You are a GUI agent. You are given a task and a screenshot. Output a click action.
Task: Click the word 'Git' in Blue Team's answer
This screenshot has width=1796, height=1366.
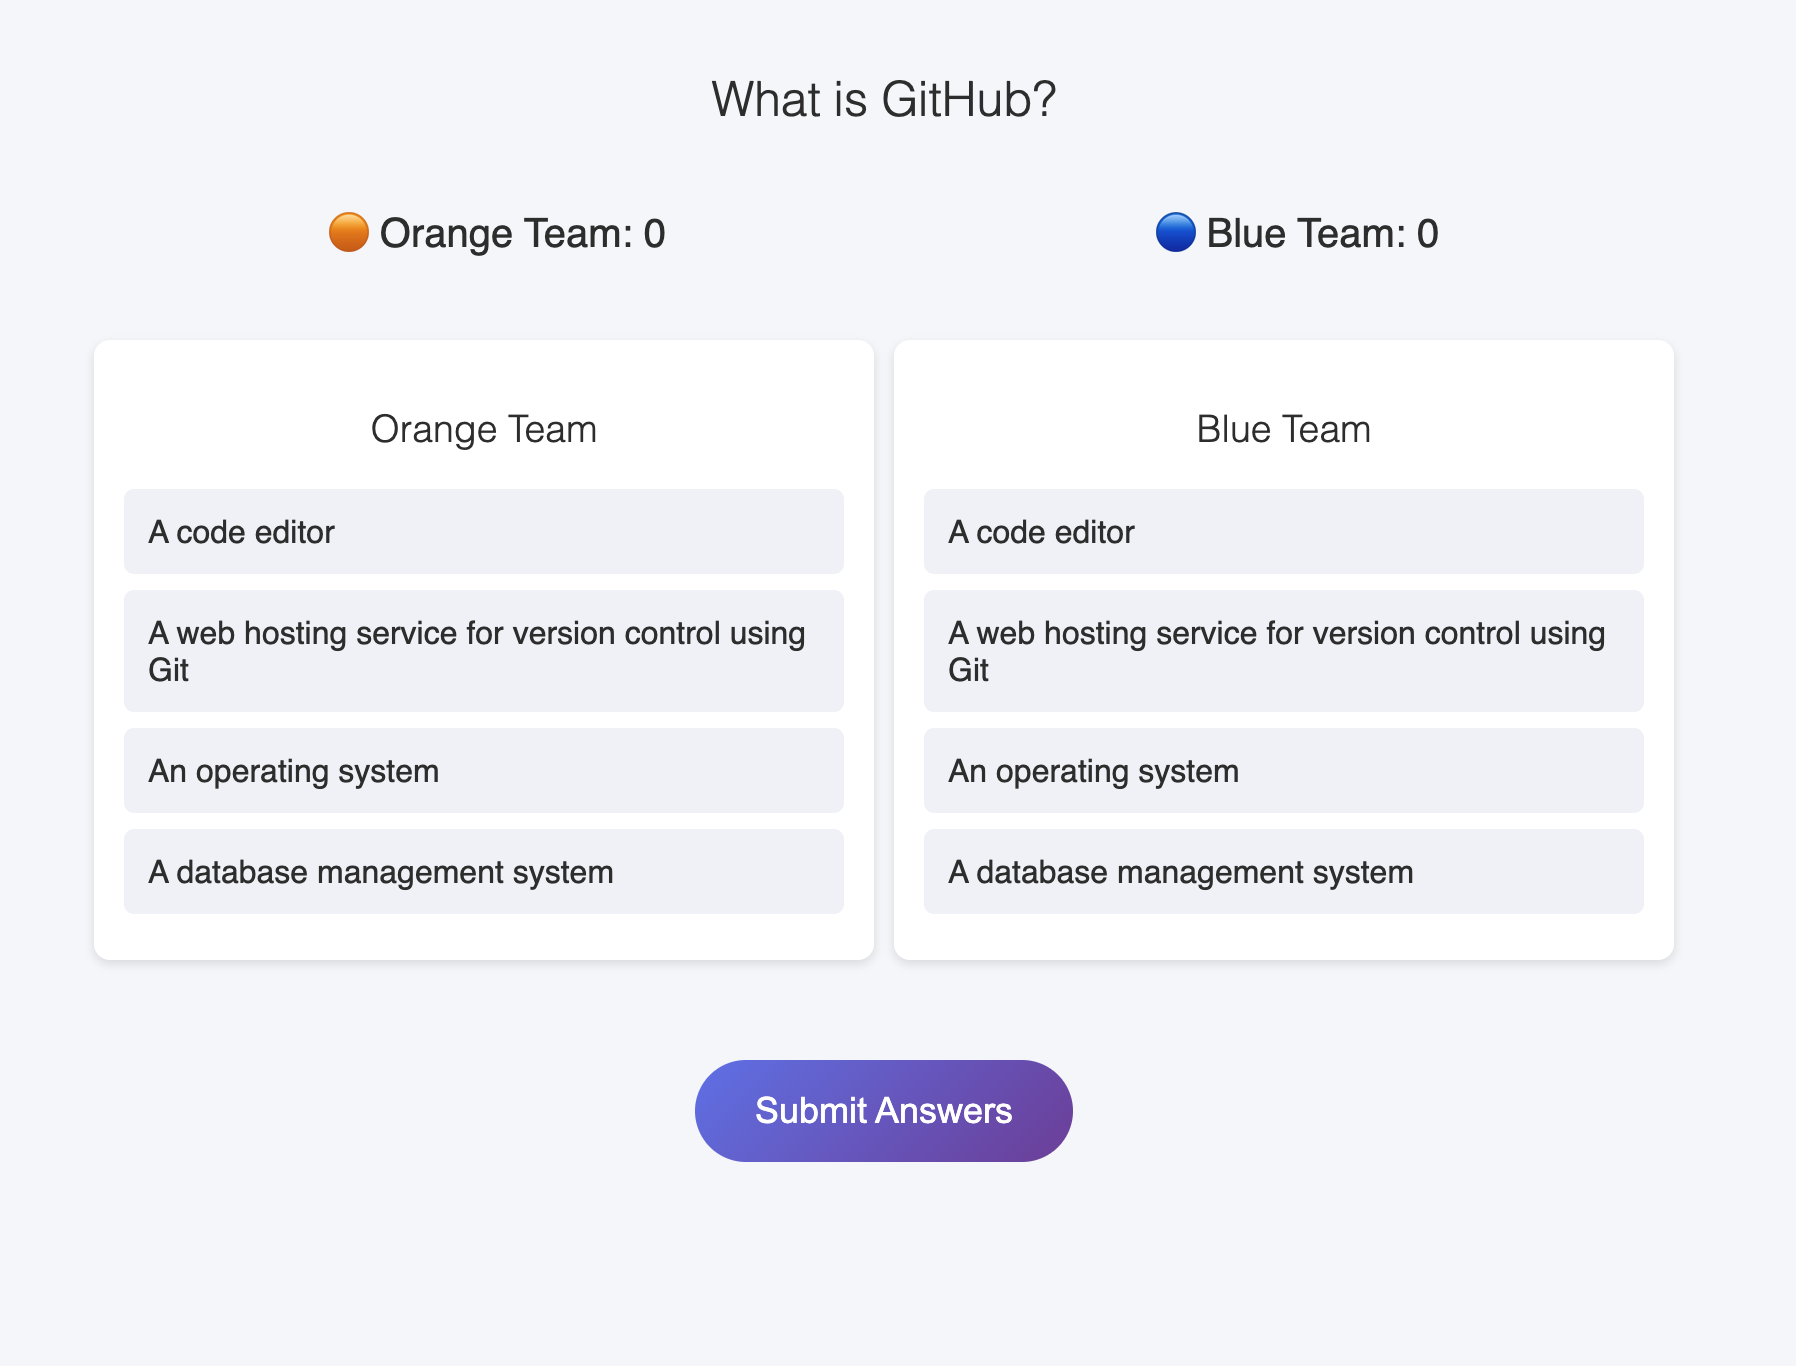click(x=969, y=670)
